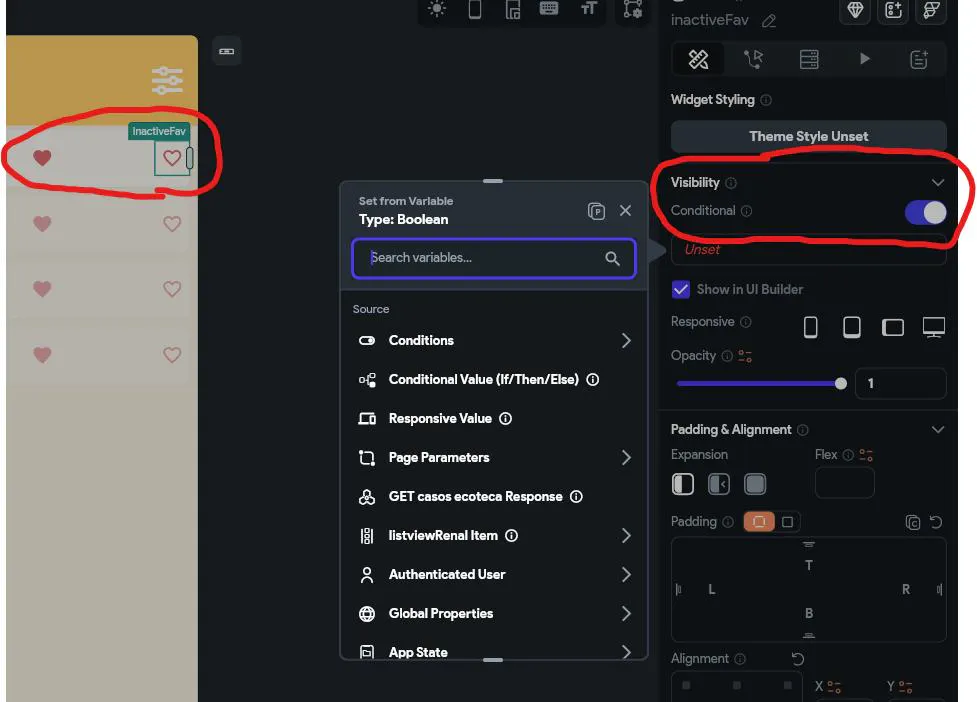Toggle the keyboard preview icon
The height and width of the screenshot is (702, 977).
coord(549,8)
